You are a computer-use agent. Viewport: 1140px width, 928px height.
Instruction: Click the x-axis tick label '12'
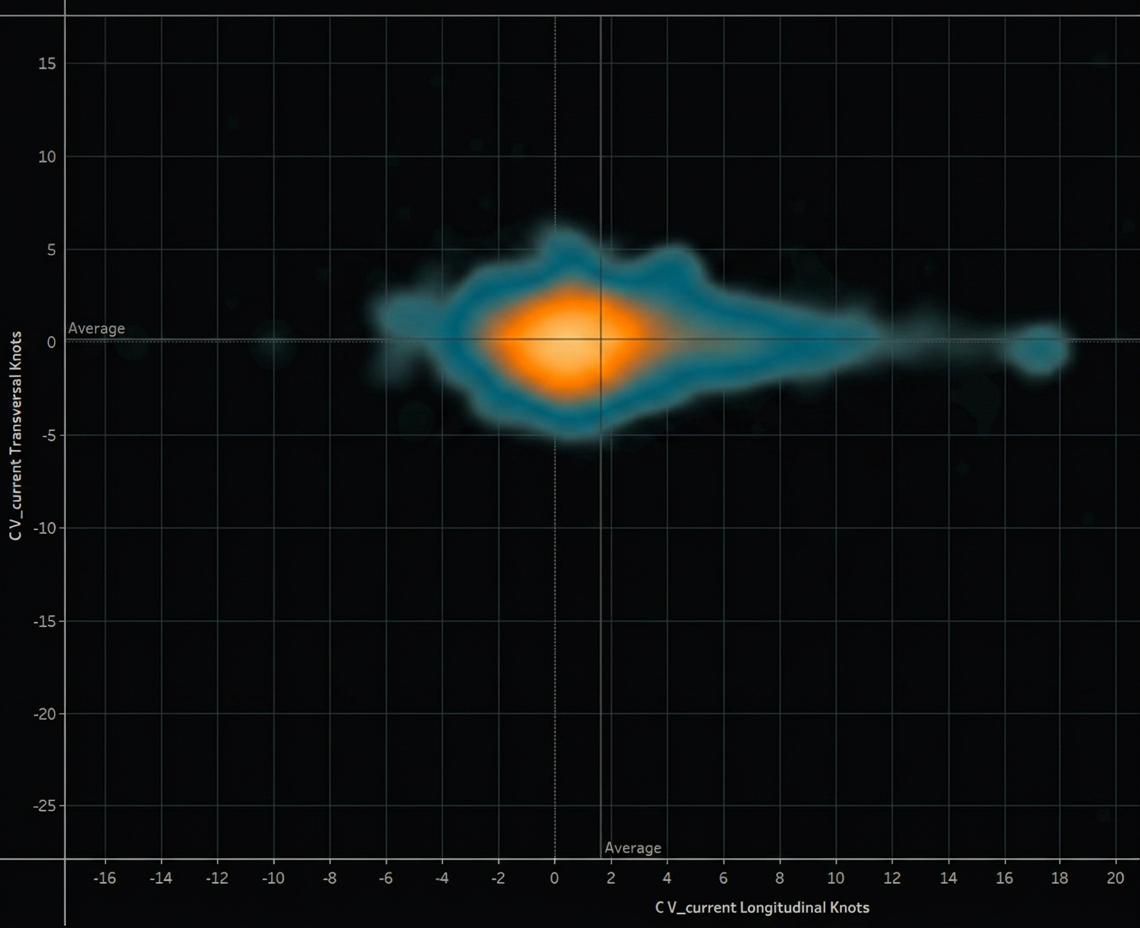892,878
